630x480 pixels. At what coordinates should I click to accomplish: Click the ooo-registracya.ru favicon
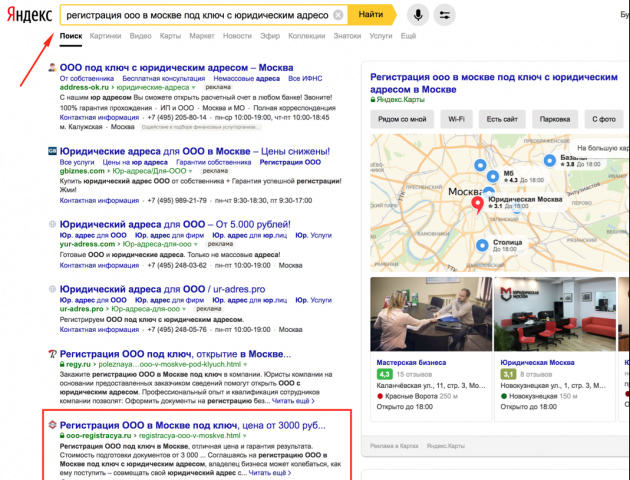pyautogui.click(x=52, y=425)
